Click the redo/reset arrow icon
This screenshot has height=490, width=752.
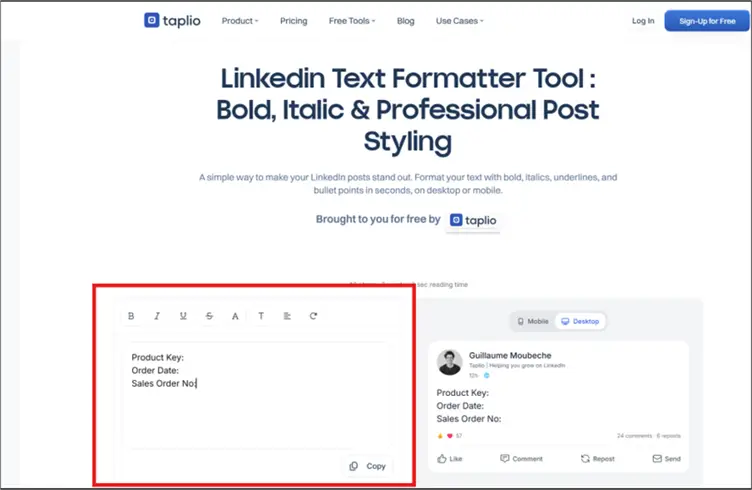pos(313,316)
